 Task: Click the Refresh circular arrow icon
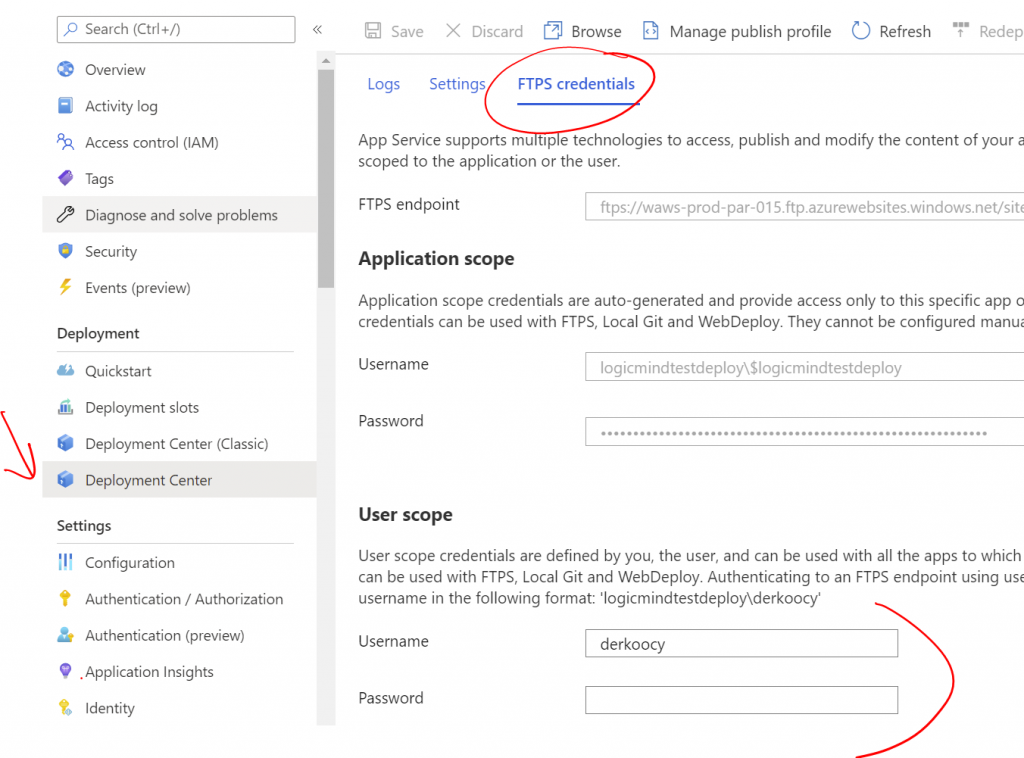[x=861, y=31]
